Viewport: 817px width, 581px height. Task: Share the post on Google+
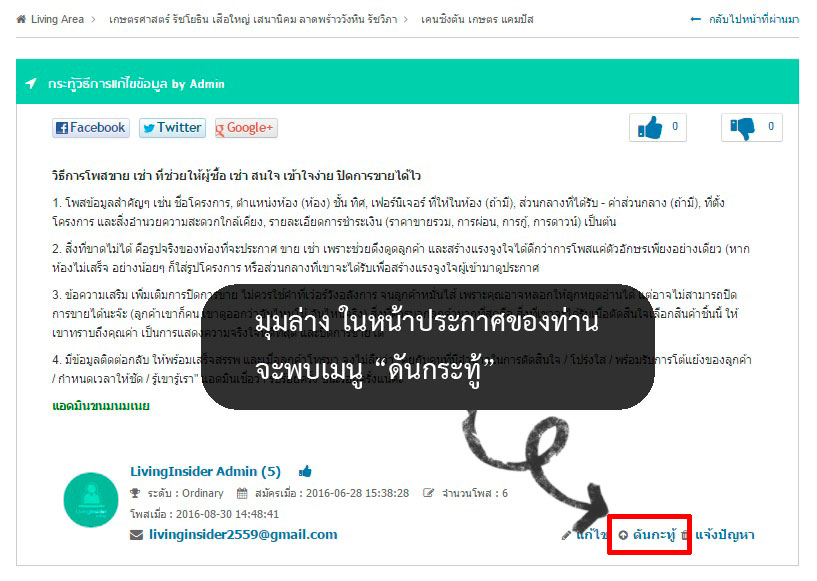point(246,128)
